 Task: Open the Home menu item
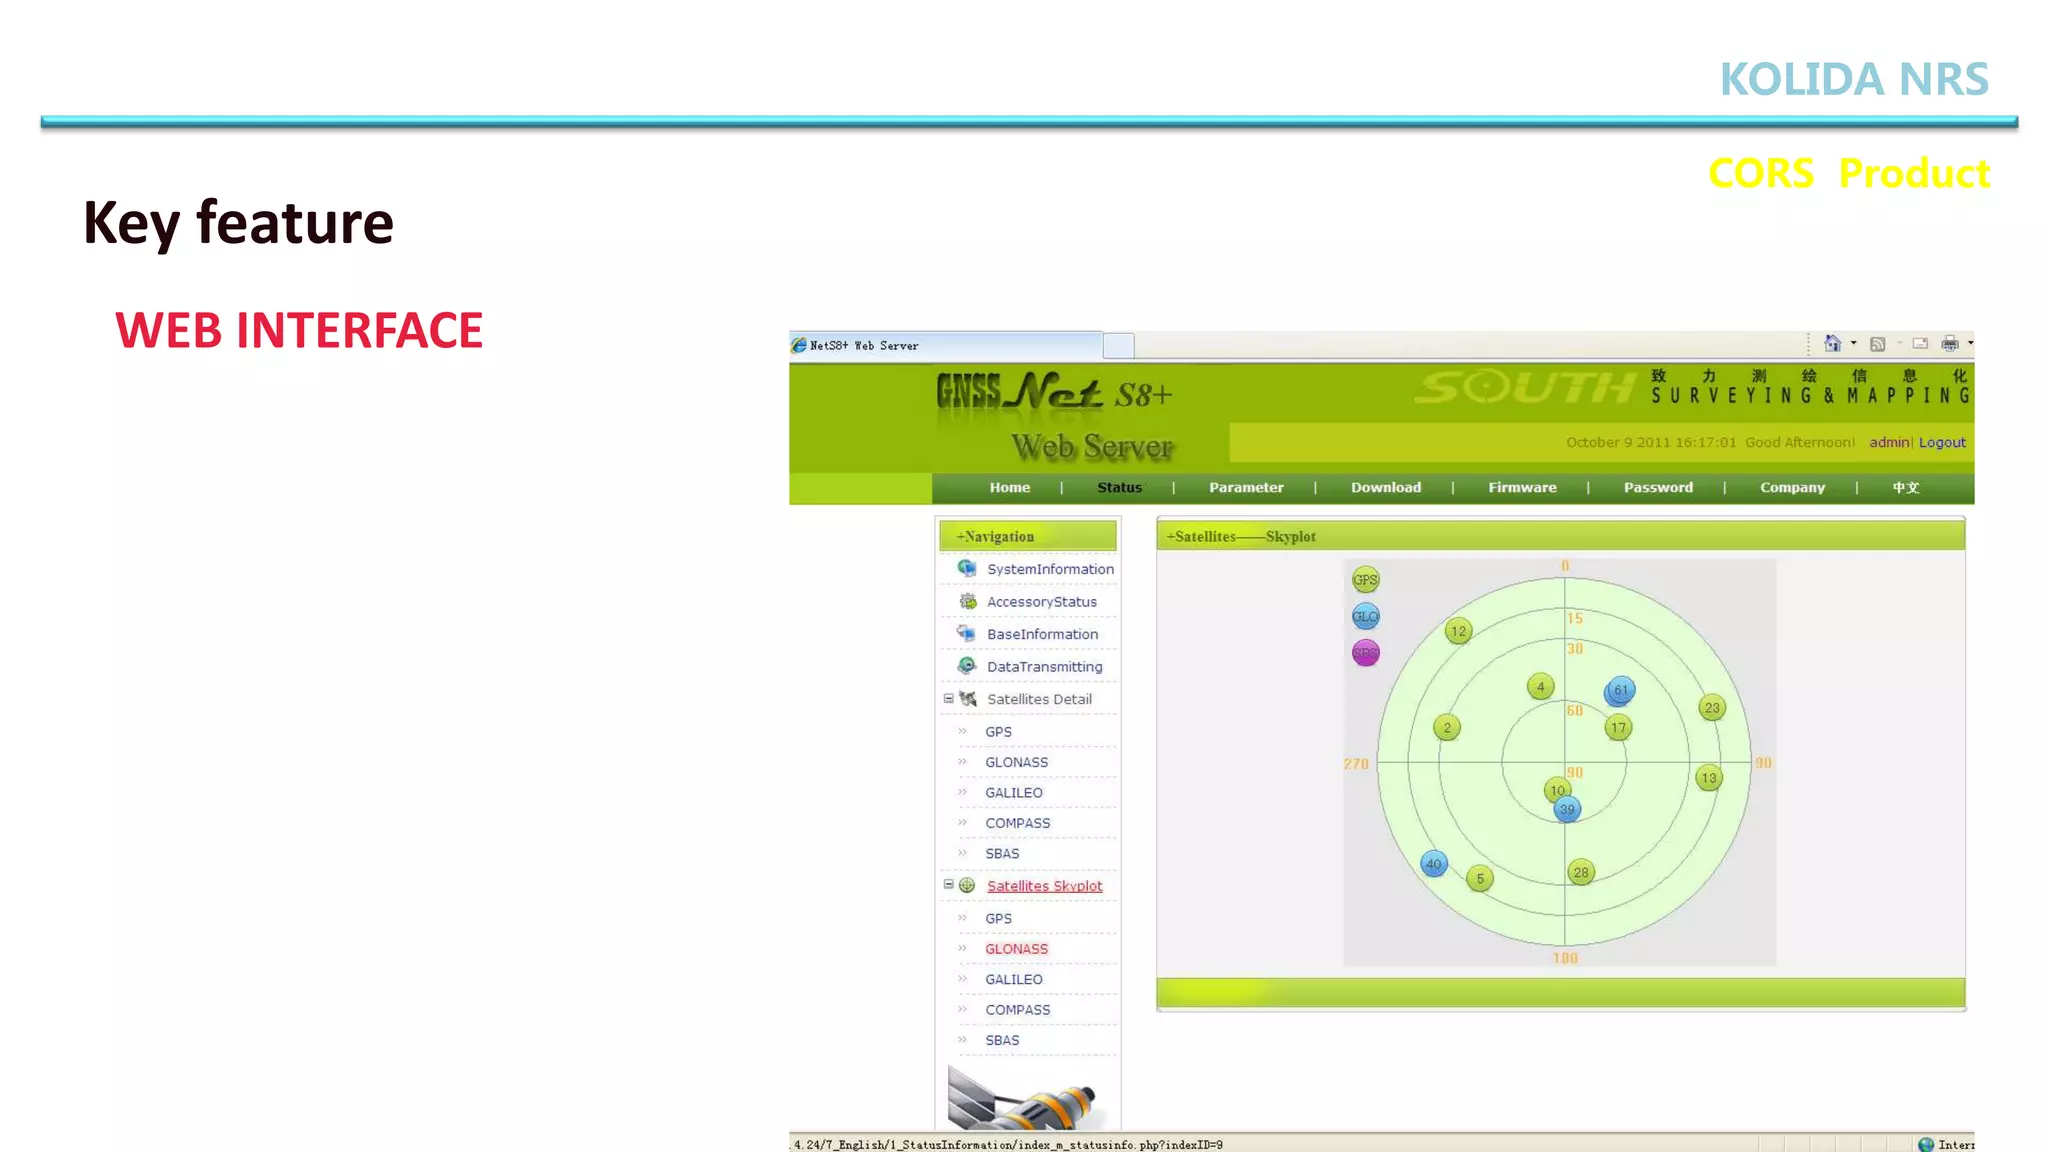(1009, 487)
